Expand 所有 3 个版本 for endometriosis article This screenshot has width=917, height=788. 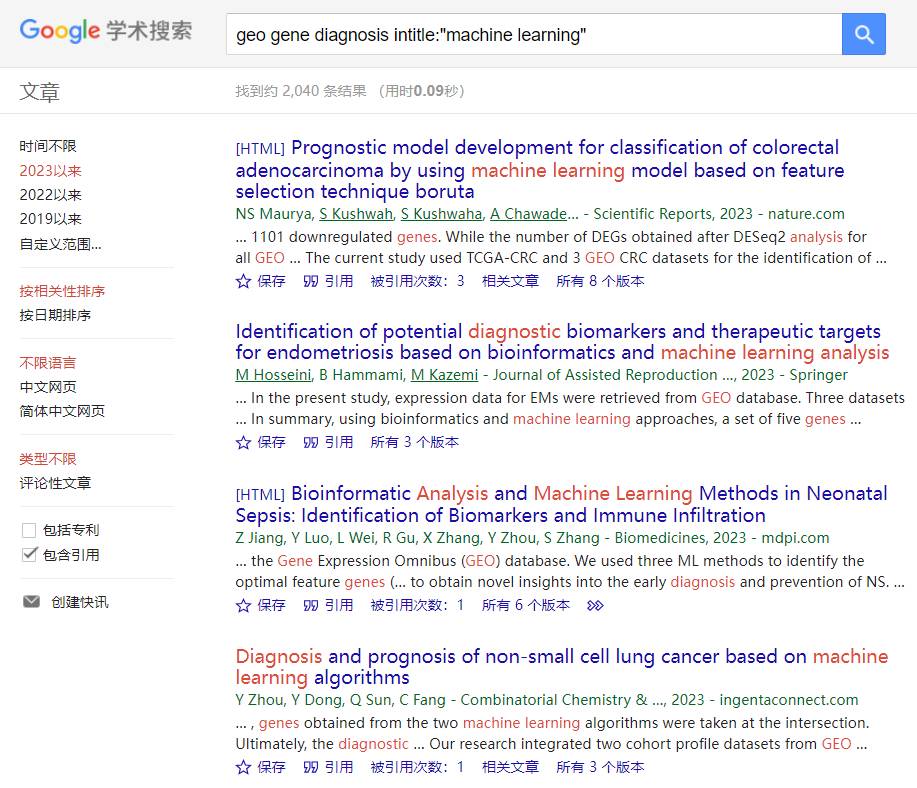[414, 442]
